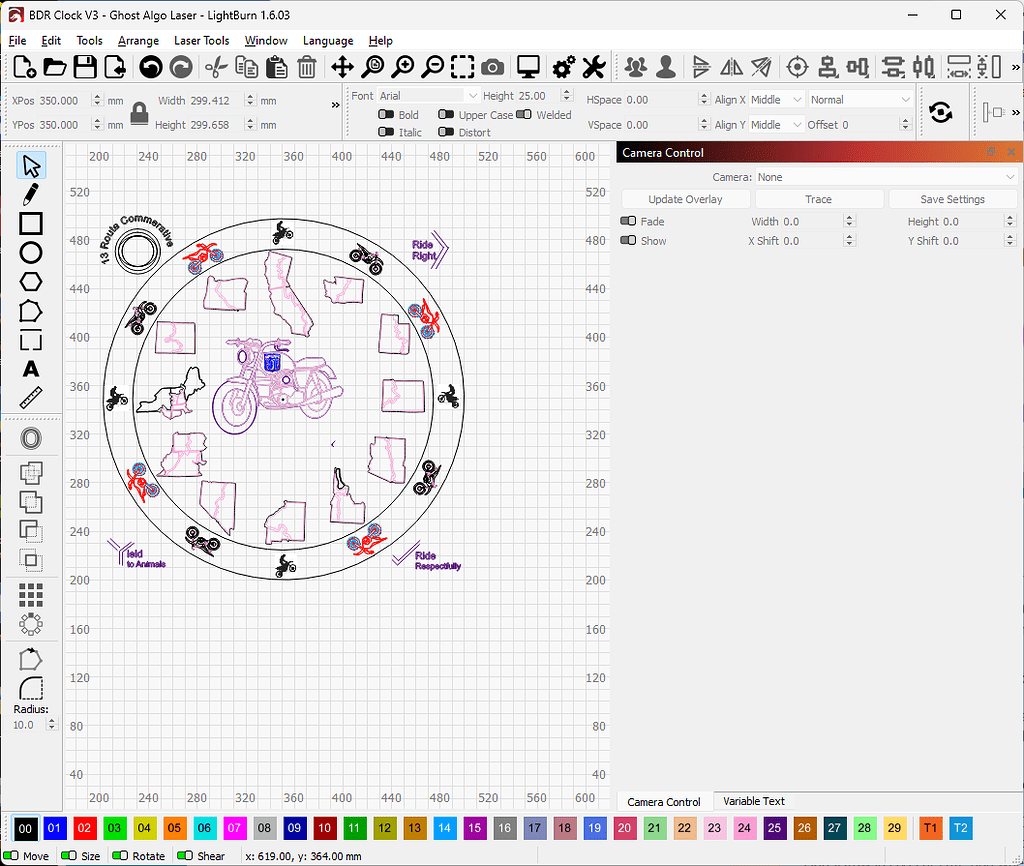Click the Delete trash can icon
Image resolution: width=1024 pixels, height=866 pixels.
coord(307,67)
